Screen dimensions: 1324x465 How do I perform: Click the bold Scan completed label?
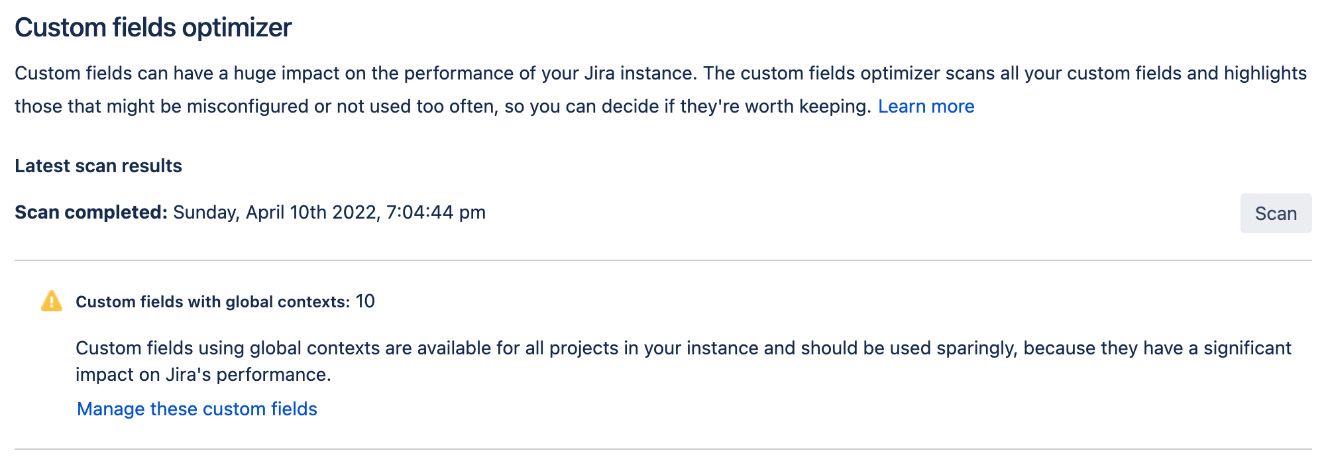coord(91,212)
